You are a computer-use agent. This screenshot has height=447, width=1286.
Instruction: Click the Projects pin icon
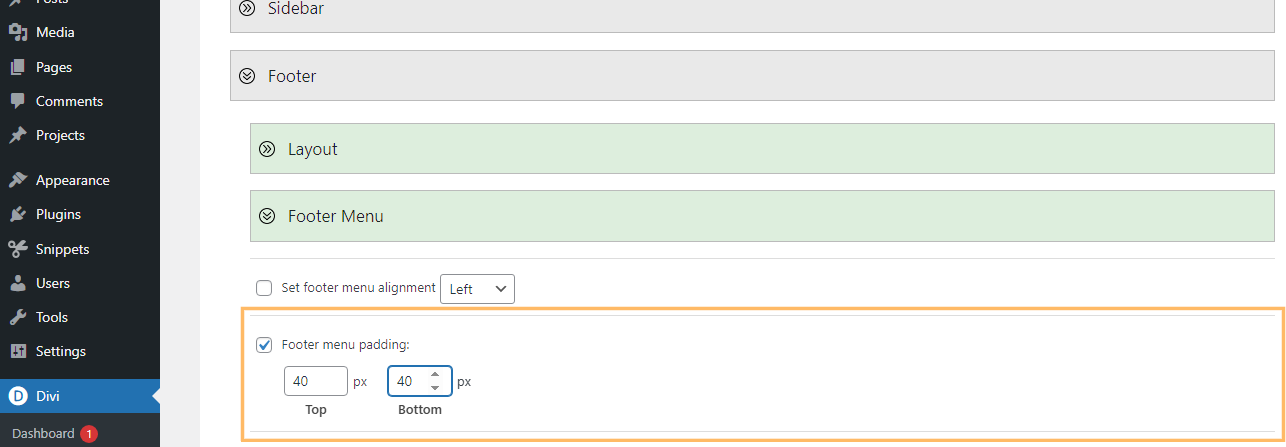pos(17,135)
